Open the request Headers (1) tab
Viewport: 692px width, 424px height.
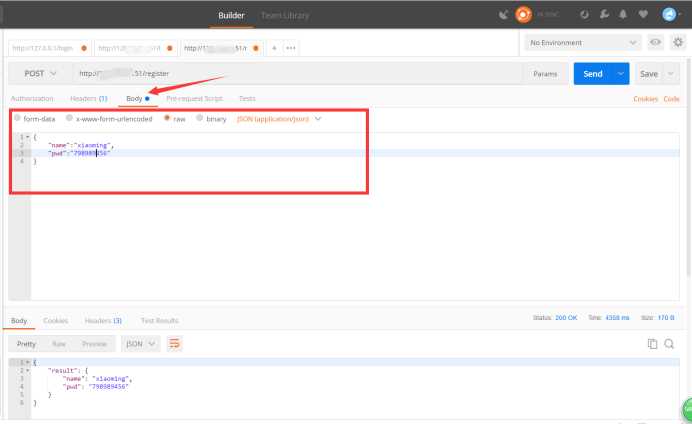coord(89,98)
